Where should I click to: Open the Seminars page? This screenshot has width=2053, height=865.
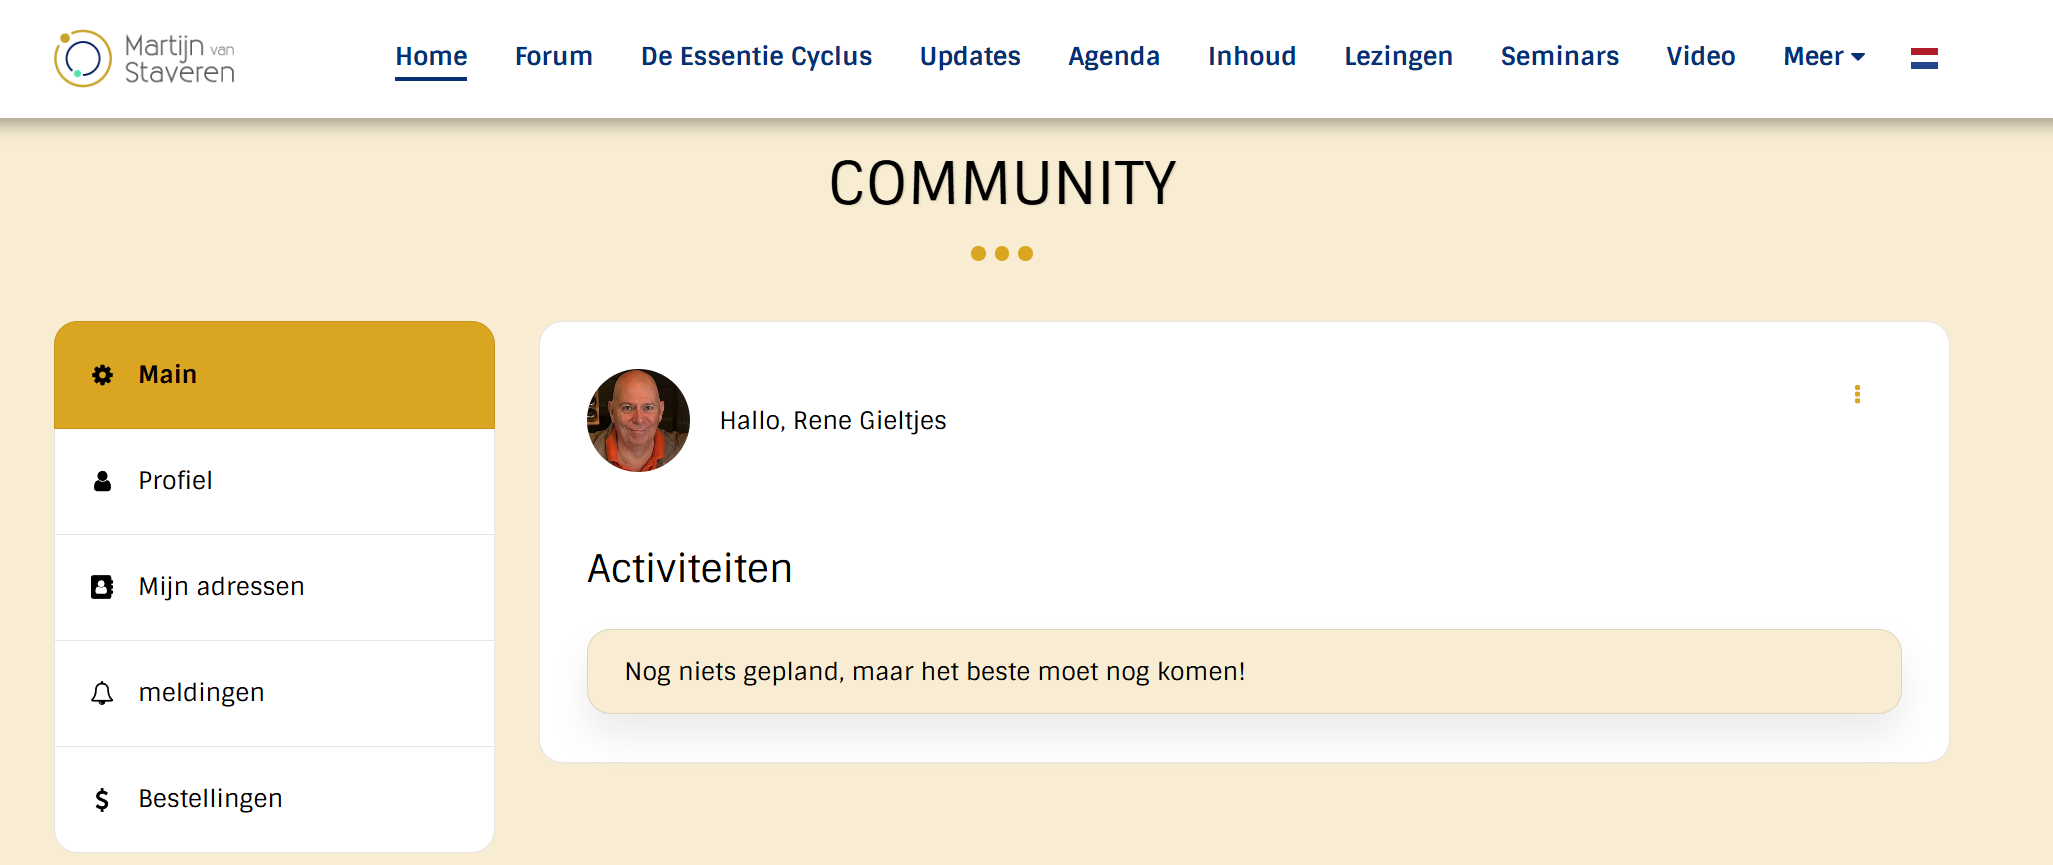coord(1559,57)
